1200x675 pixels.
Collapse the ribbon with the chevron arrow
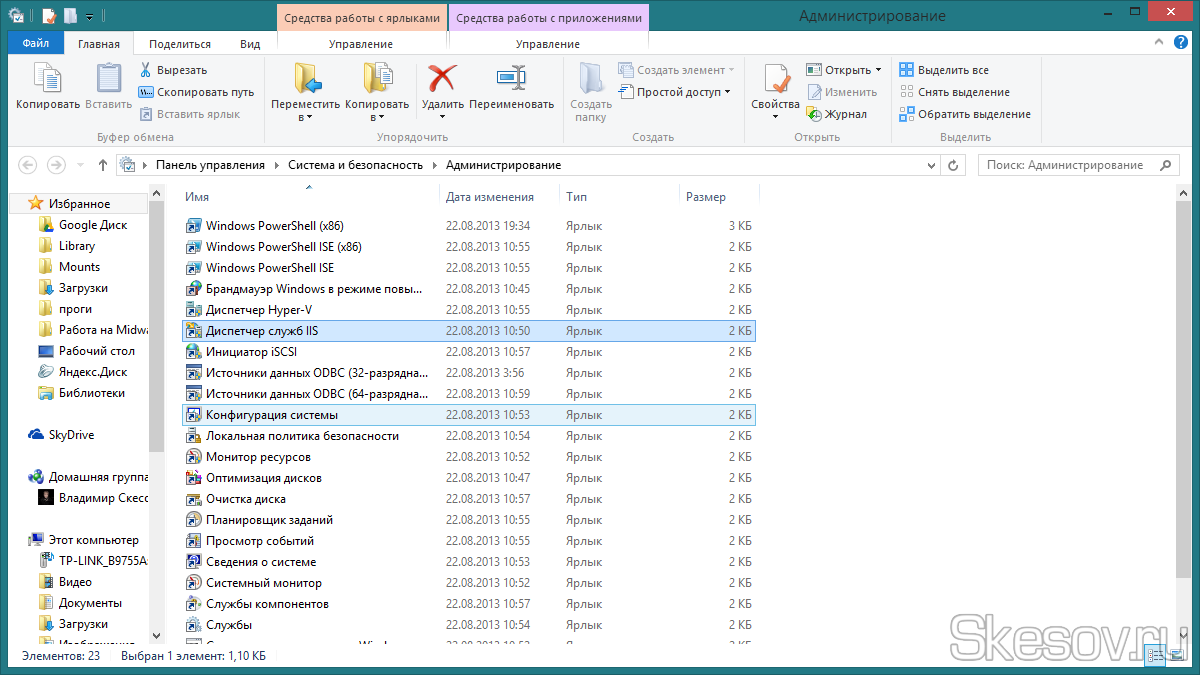pyautogui.click(x=1160, y=44)
